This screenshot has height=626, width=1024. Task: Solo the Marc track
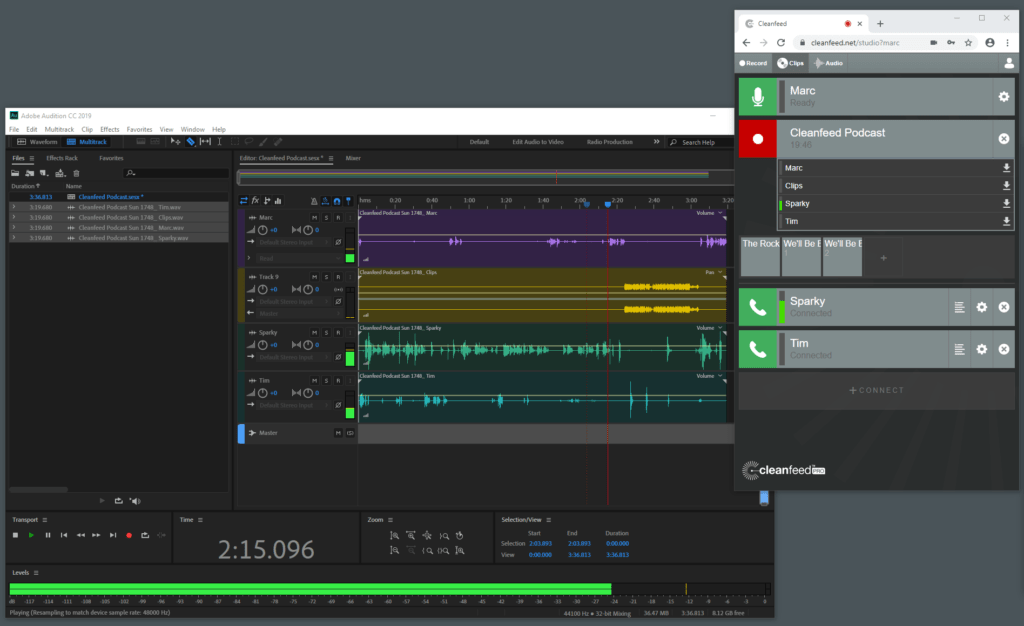point(325,217)
